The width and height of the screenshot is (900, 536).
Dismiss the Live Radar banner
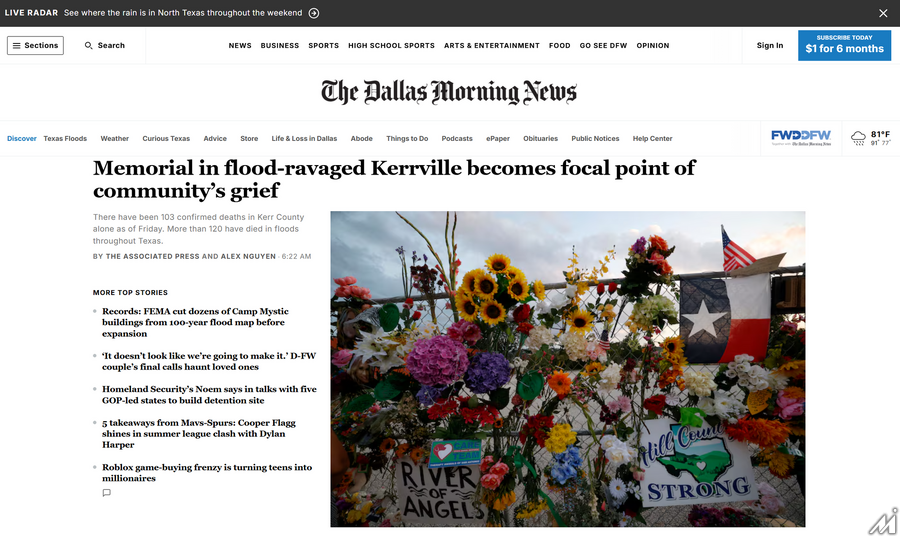[883, 13]
